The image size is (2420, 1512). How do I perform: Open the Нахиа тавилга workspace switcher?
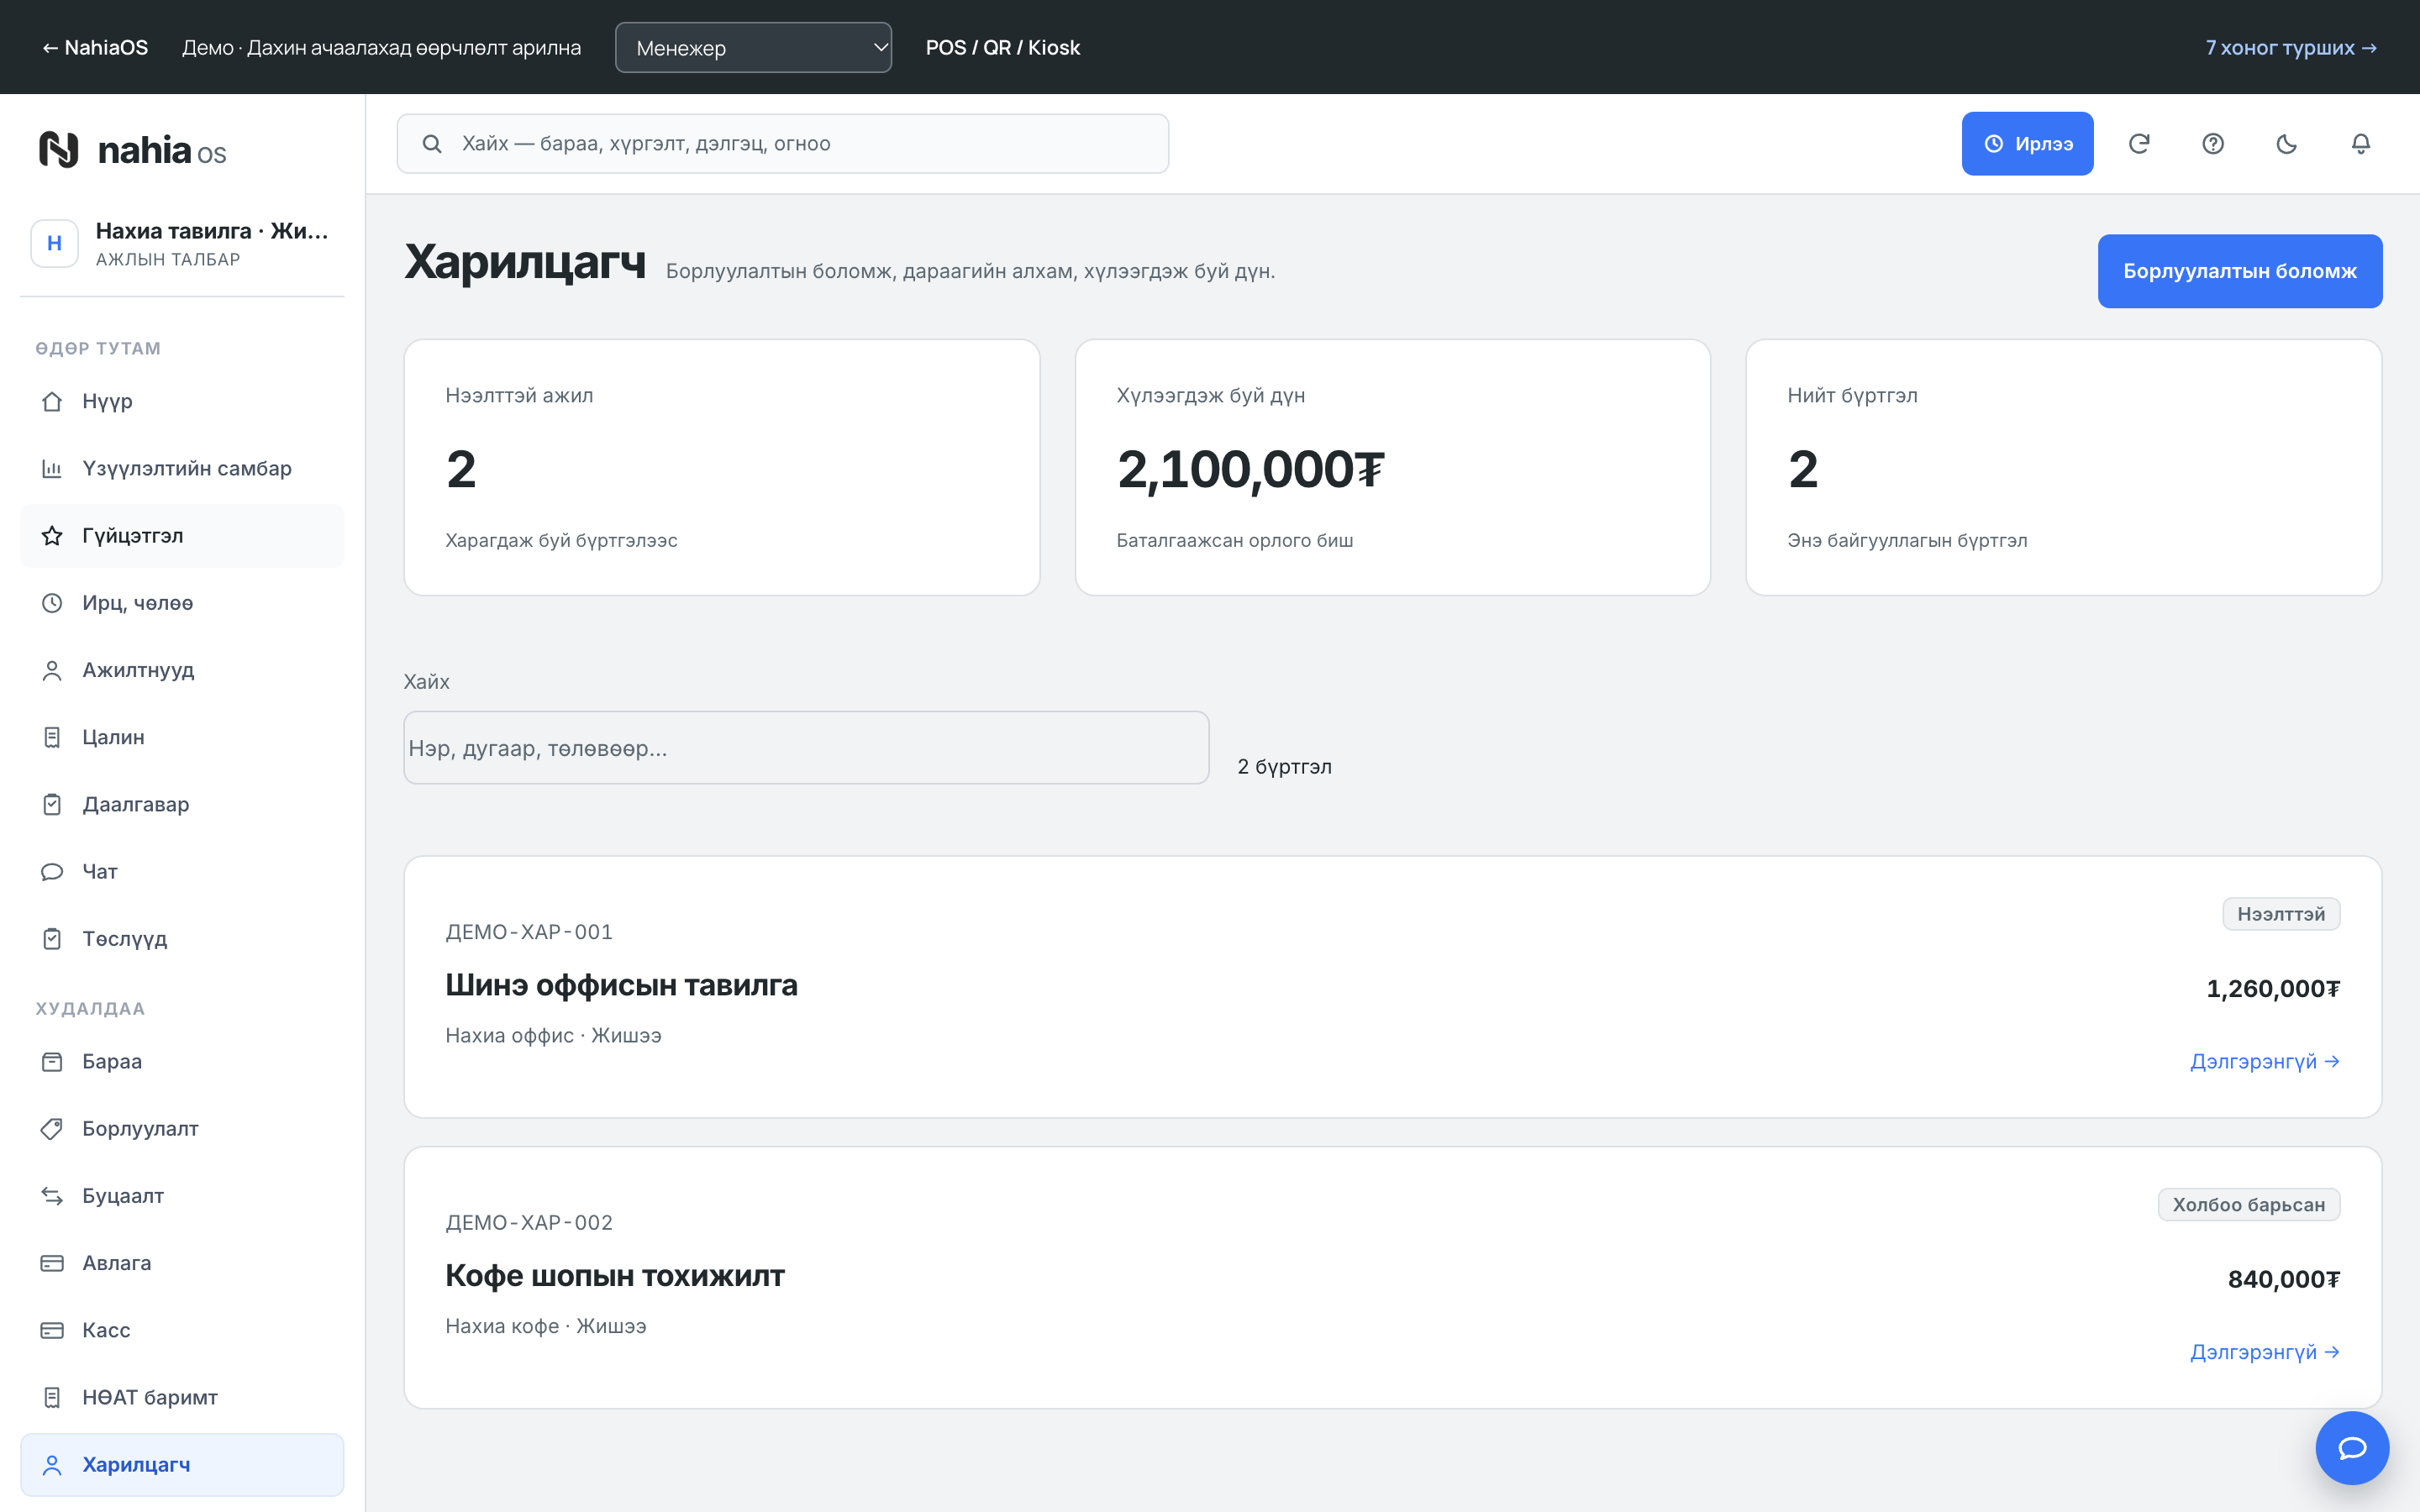click(x=182, y=244)
